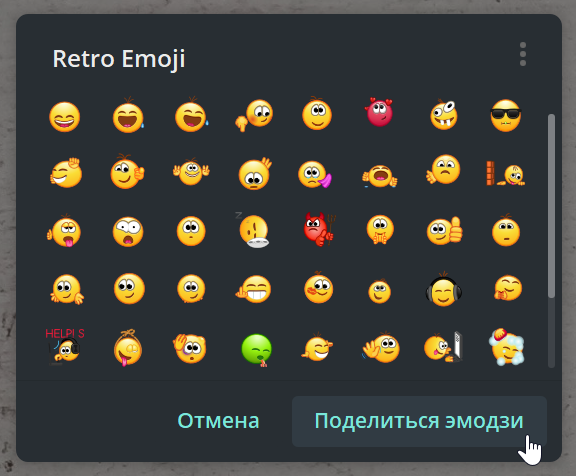The image size is (576, 476).
Task: Choose the waving hand emoji
Action: (x=381, y=347)
